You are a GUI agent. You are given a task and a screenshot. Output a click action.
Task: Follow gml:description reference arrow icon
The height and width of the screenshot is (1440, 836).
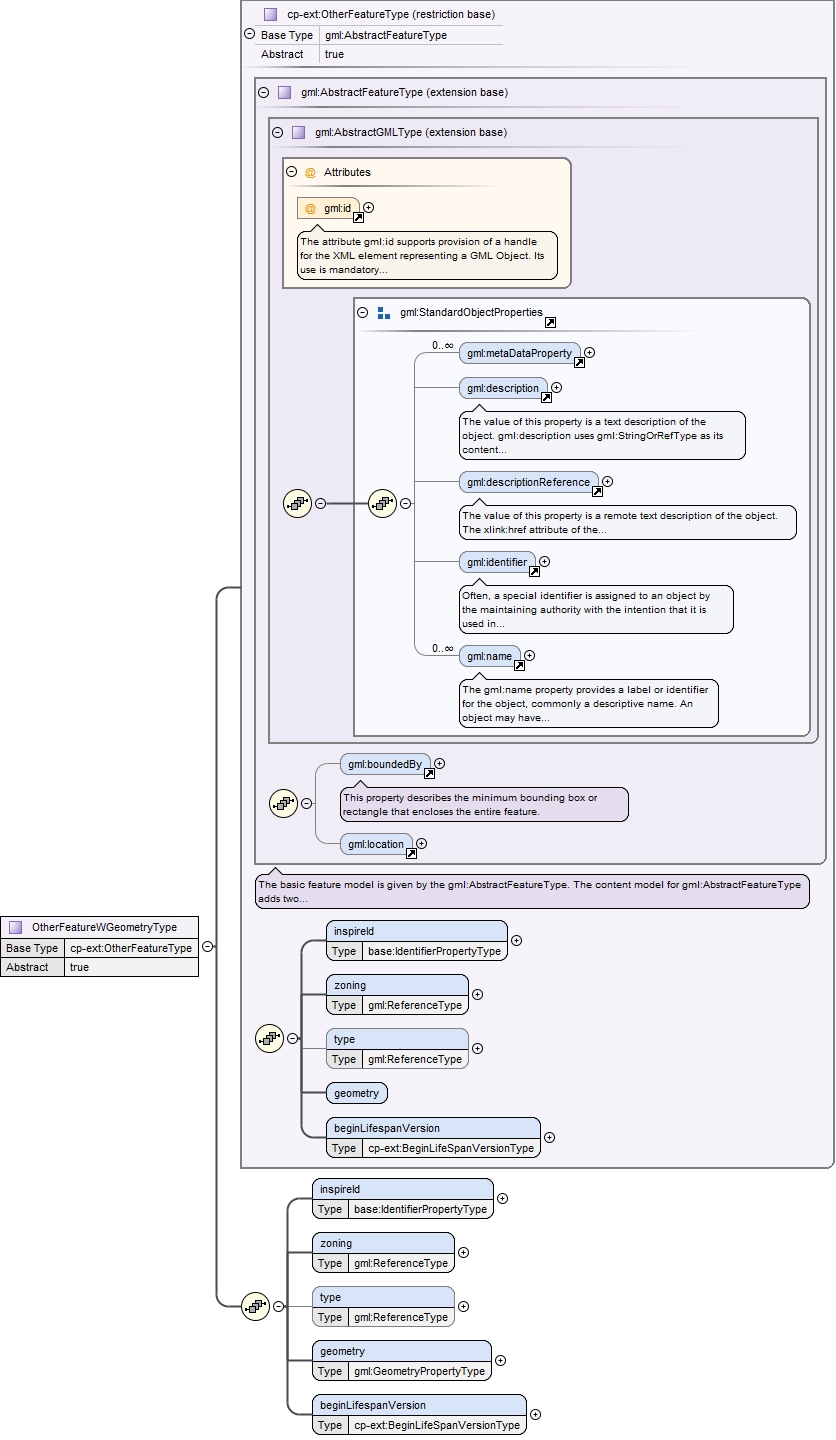tap(546, 398)
